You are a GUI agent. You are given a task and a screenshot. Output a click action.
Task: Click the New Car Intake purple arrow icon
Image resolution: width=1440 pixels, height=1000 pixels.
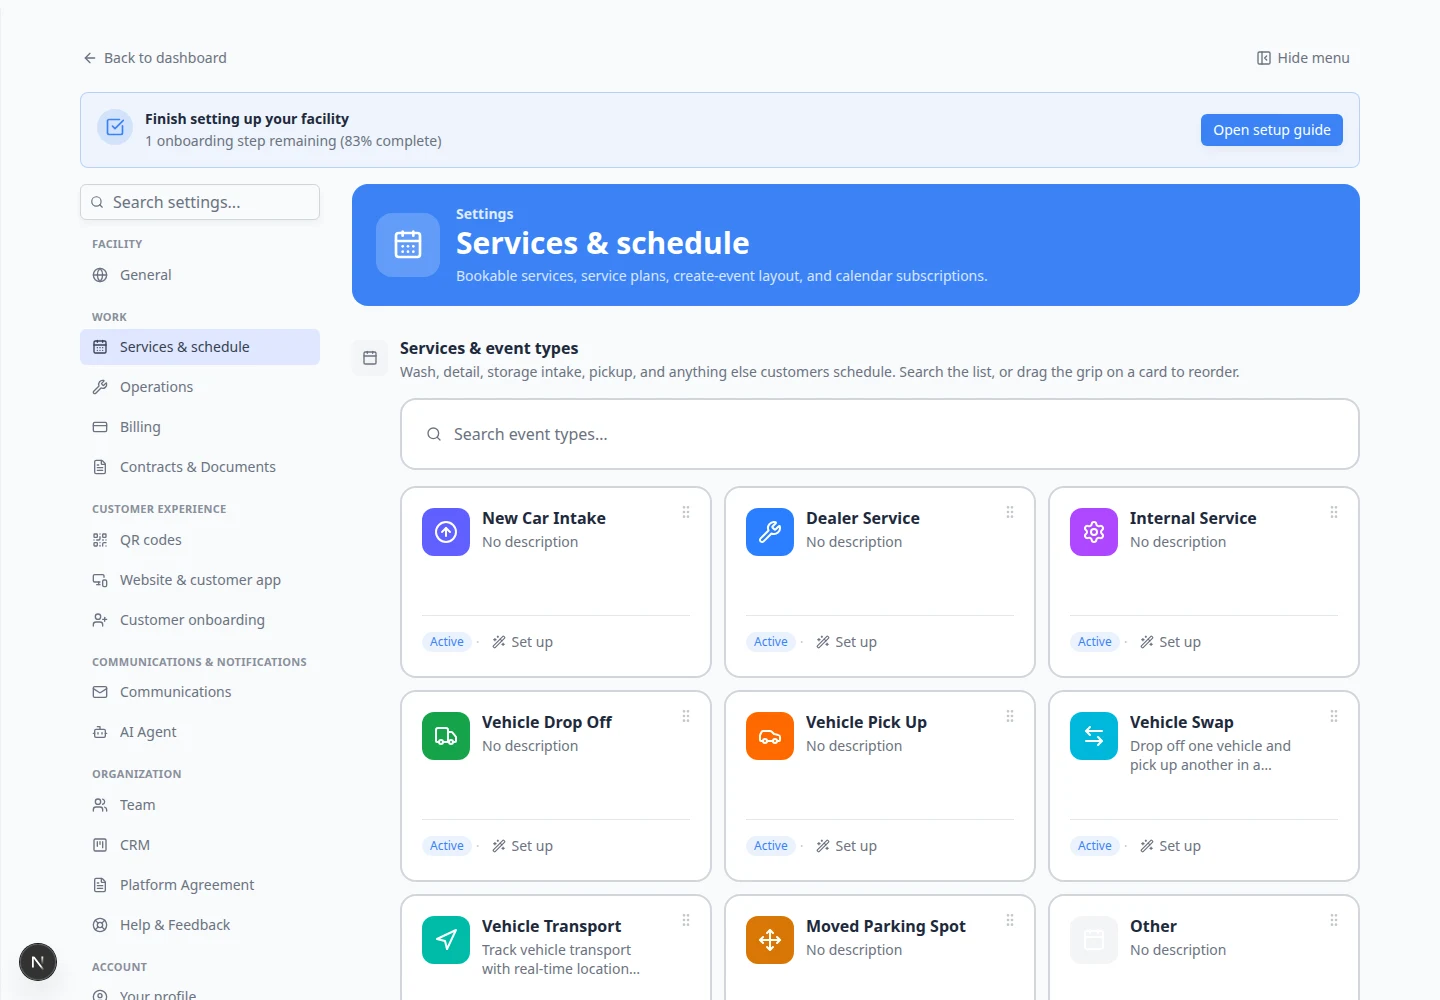tap(446, 532)
